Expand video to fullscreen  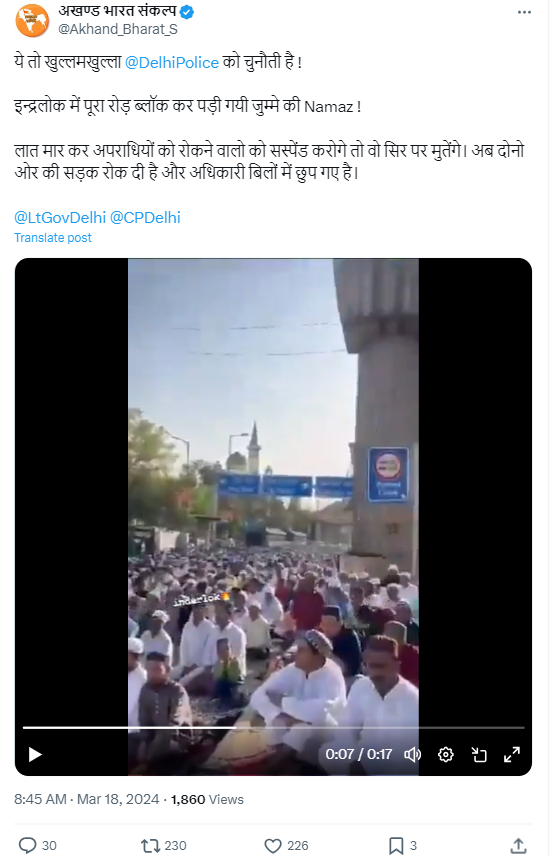pos(512,755)
